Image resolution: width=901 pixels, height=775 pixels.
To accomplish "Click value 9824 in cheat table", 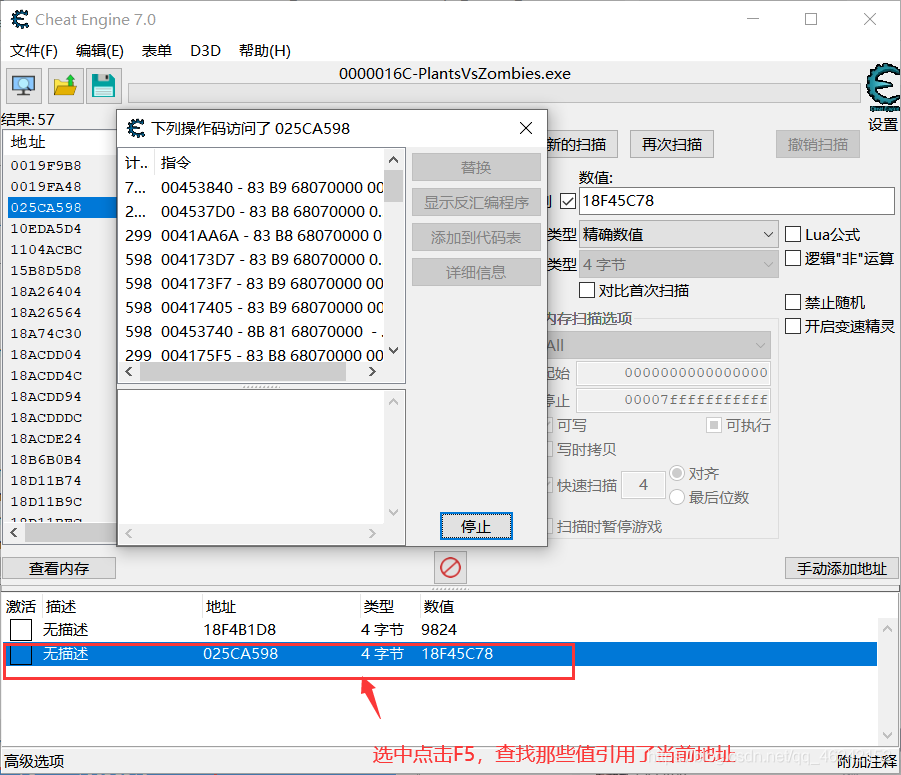I will pos(439,630).
